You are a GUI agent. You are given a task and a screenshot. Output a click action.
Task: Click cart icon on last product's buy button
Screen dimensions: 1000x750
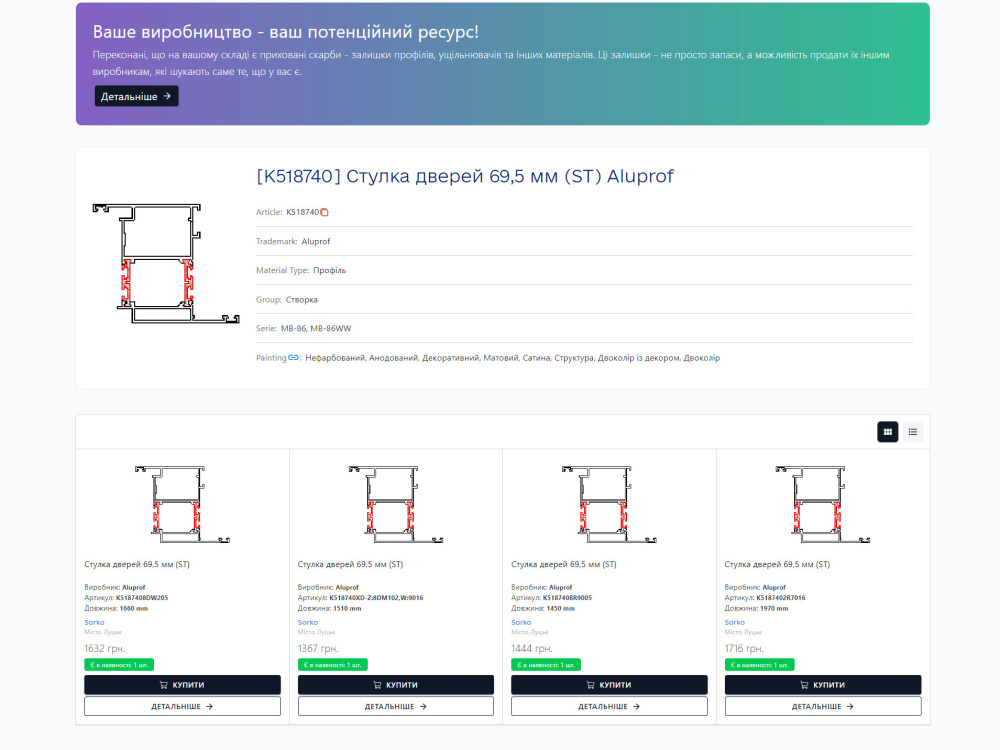tap(805, 684)
